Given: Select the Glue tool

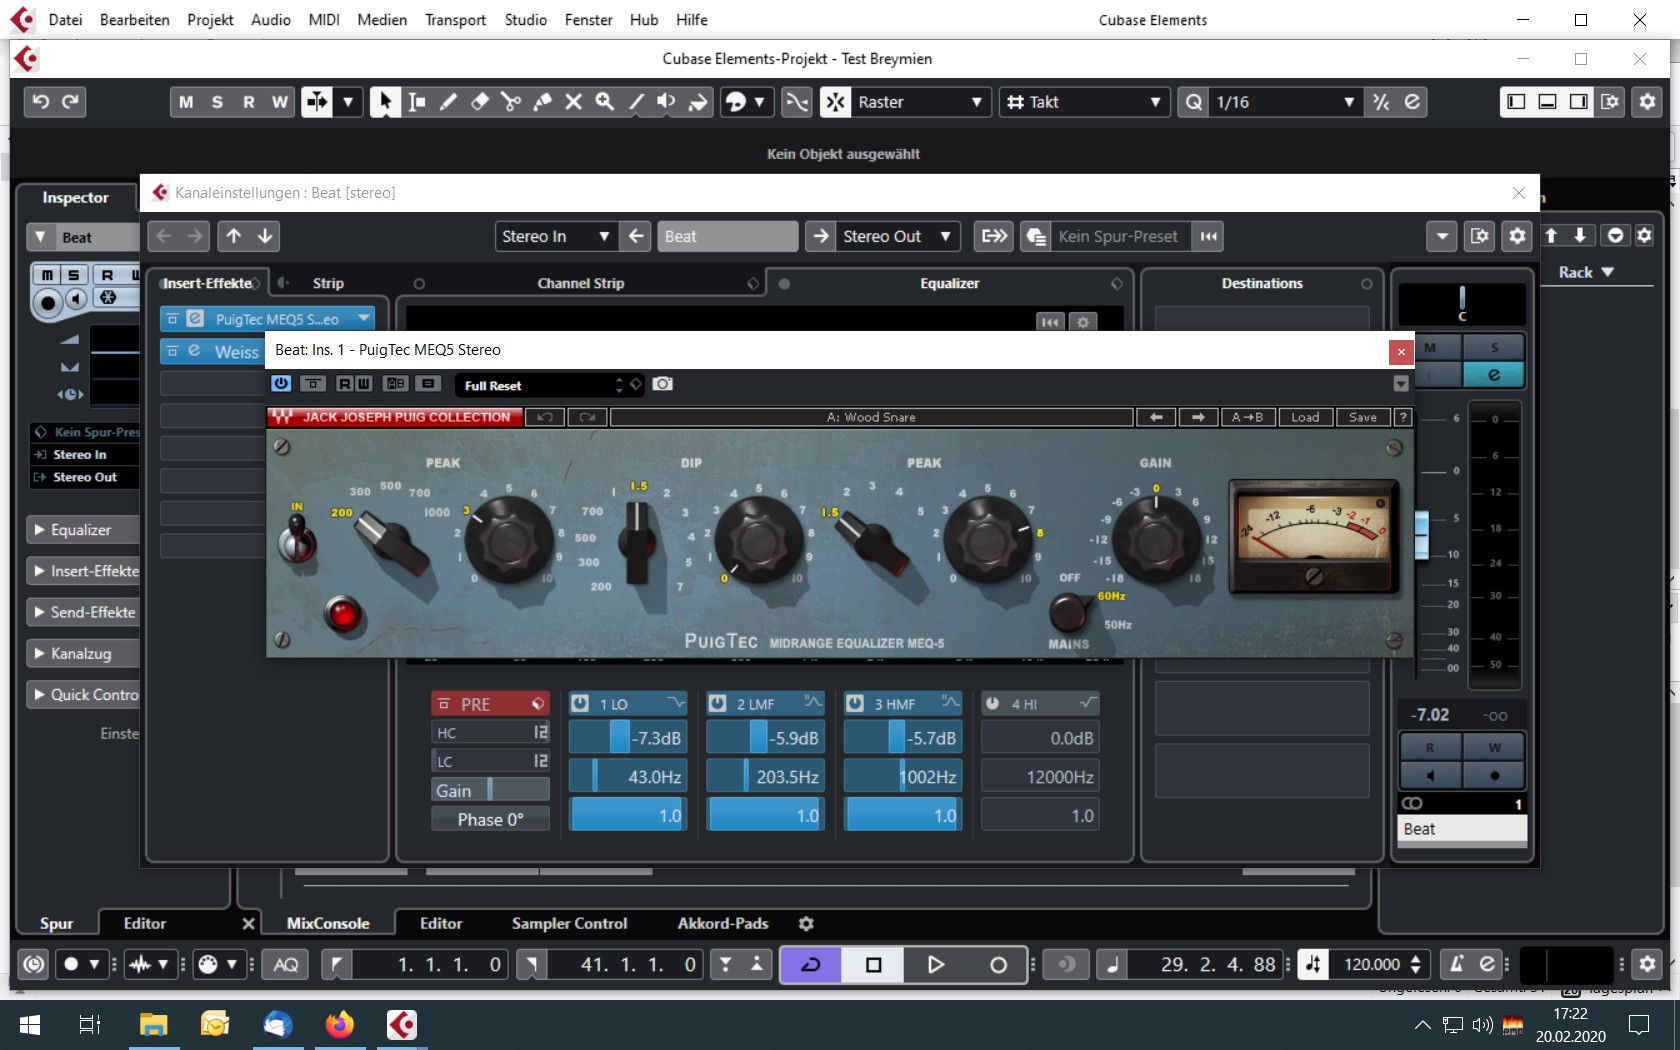Looking at the screenshot, I should point(542,102).
